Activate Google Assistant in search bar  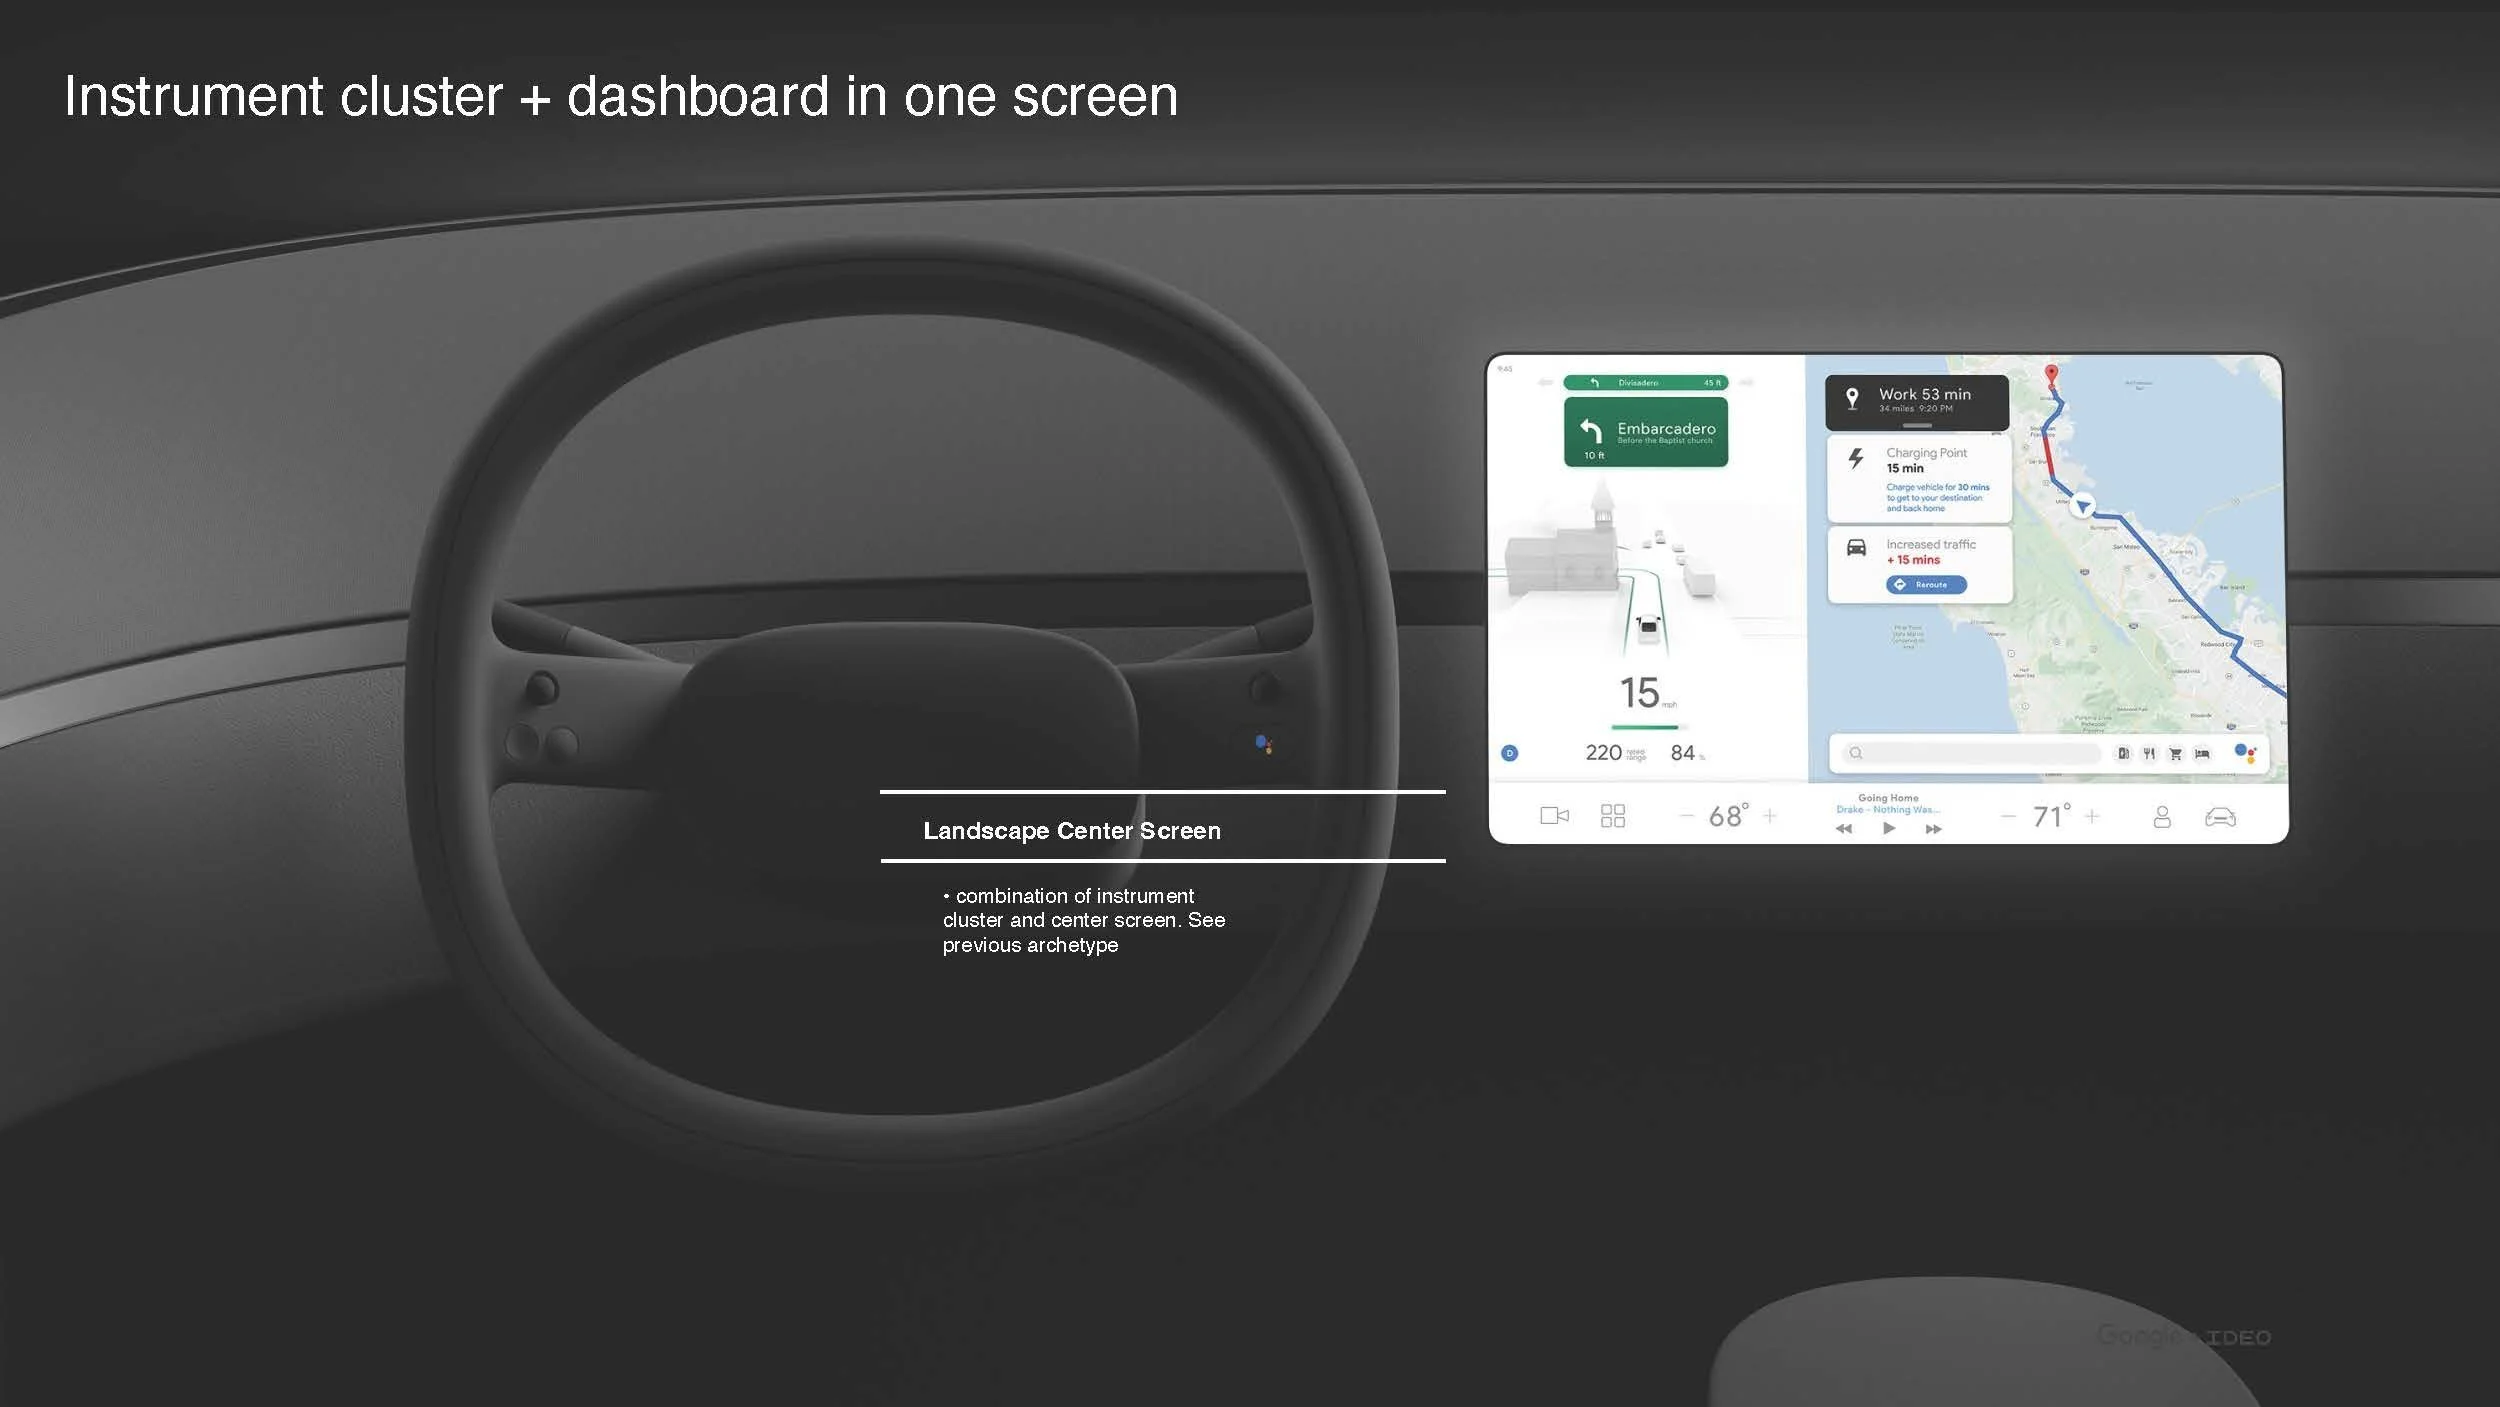[2245, 753]
